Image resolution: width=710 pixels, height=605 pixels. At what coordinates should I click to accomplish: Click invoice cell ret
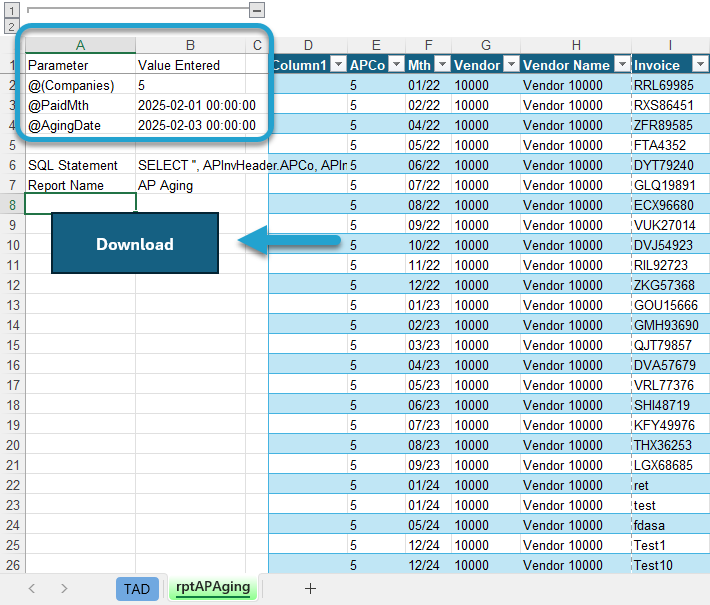coord(670,485)
